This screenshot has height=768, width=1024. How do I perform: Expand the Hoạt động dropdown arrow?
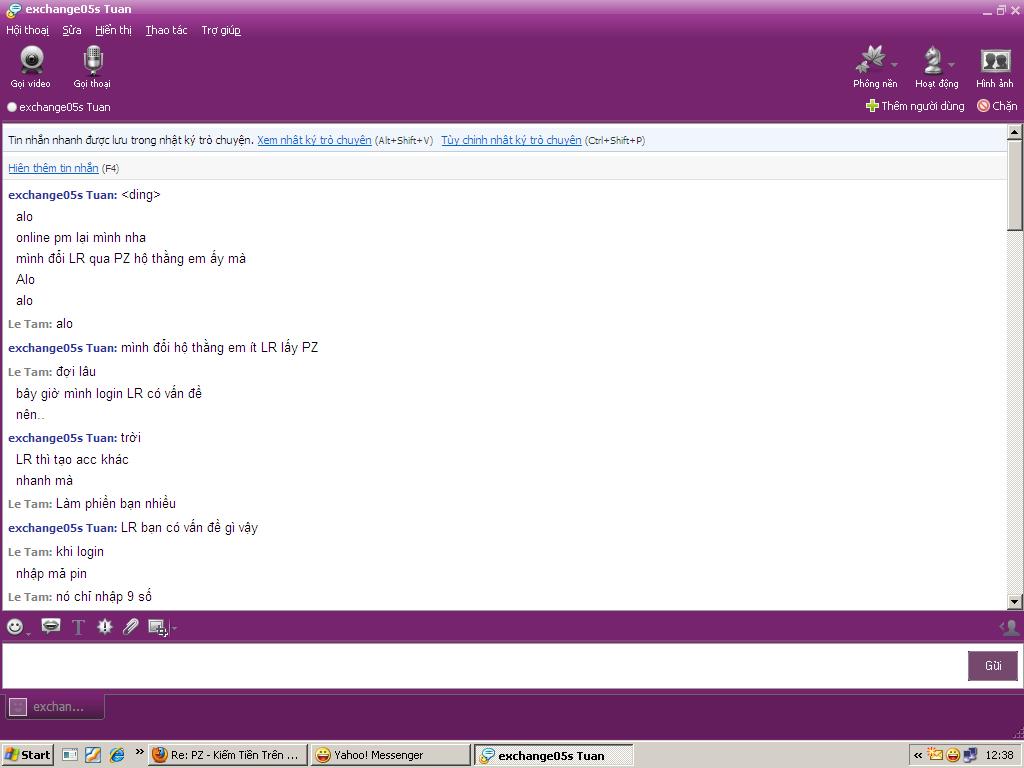[x=952, y=64]
